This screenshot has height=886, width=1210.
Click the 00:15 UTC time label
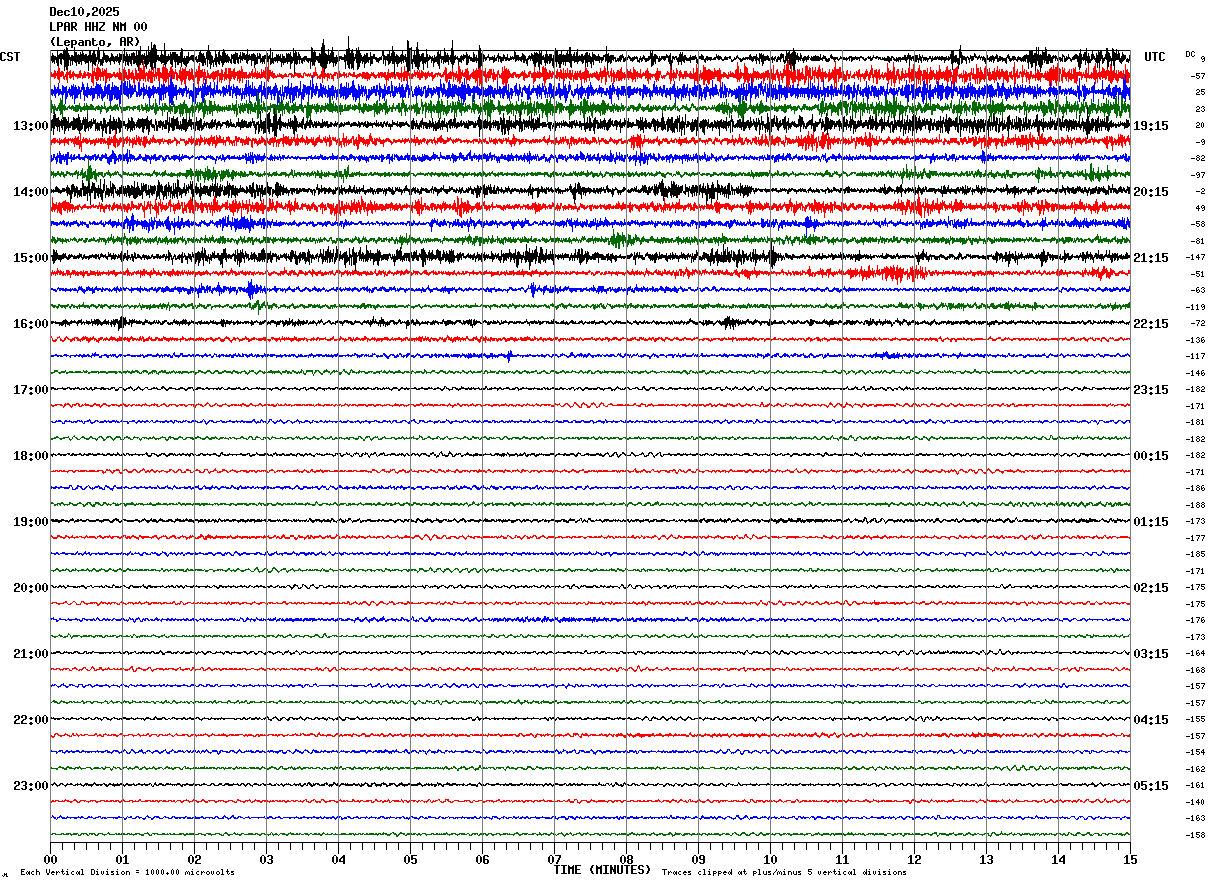(1151, 456)
